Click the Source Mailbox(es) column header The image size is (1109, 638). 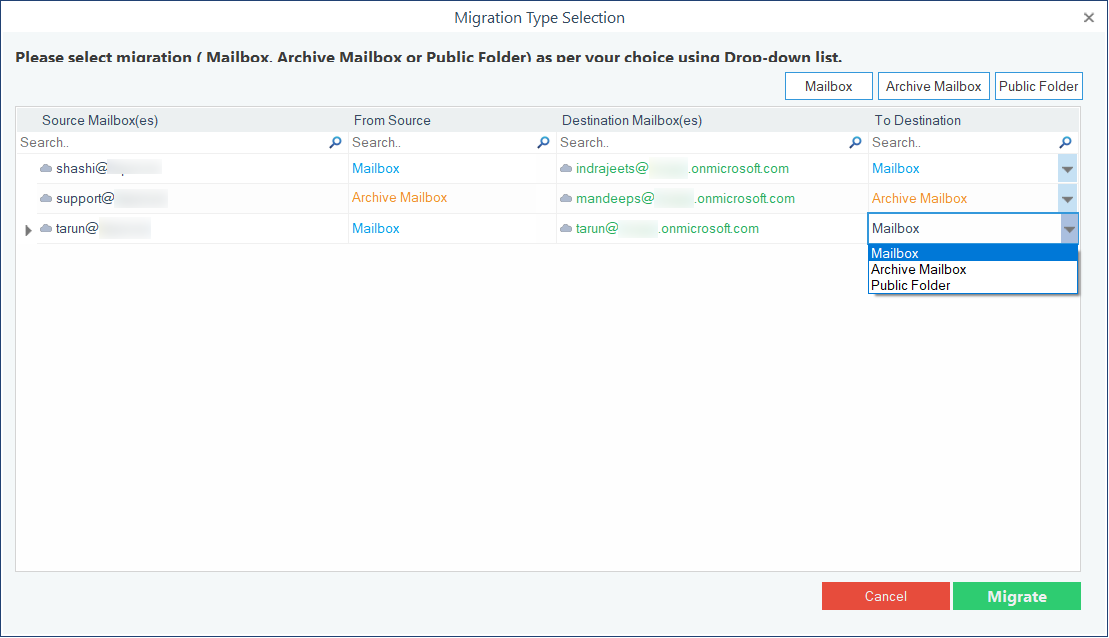coord(100,120)
